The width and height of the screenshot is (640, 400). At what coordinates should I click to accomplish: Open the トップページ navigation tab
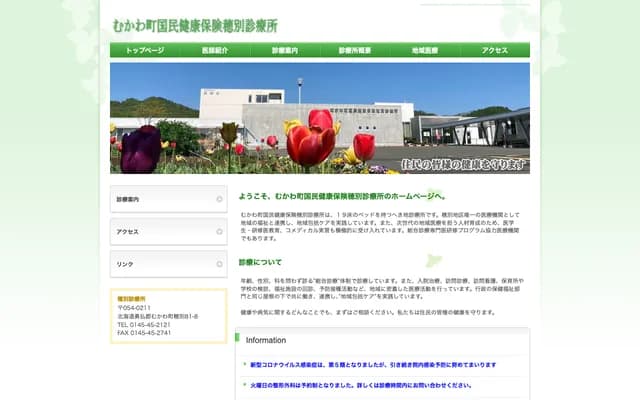click(x=145, y=50)
